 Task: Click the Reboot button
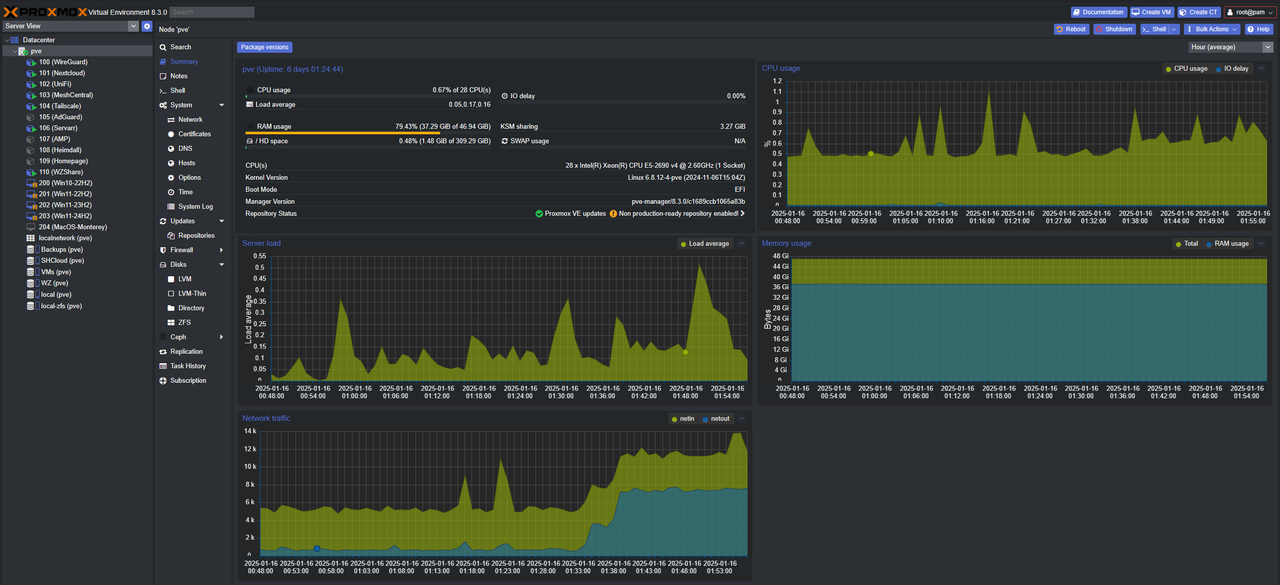[x=1071, y=29]
